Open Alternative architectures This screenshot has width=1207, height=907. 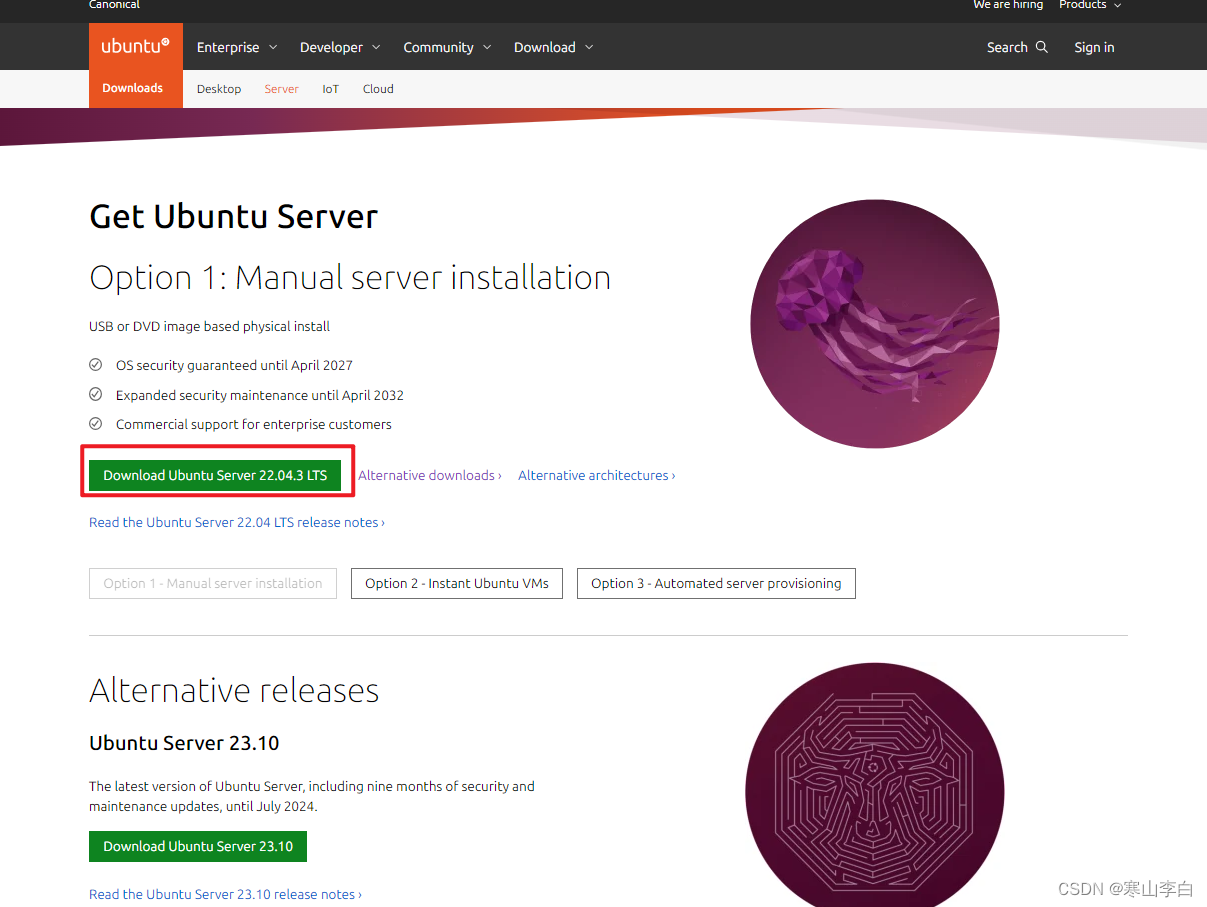[595, 474]
